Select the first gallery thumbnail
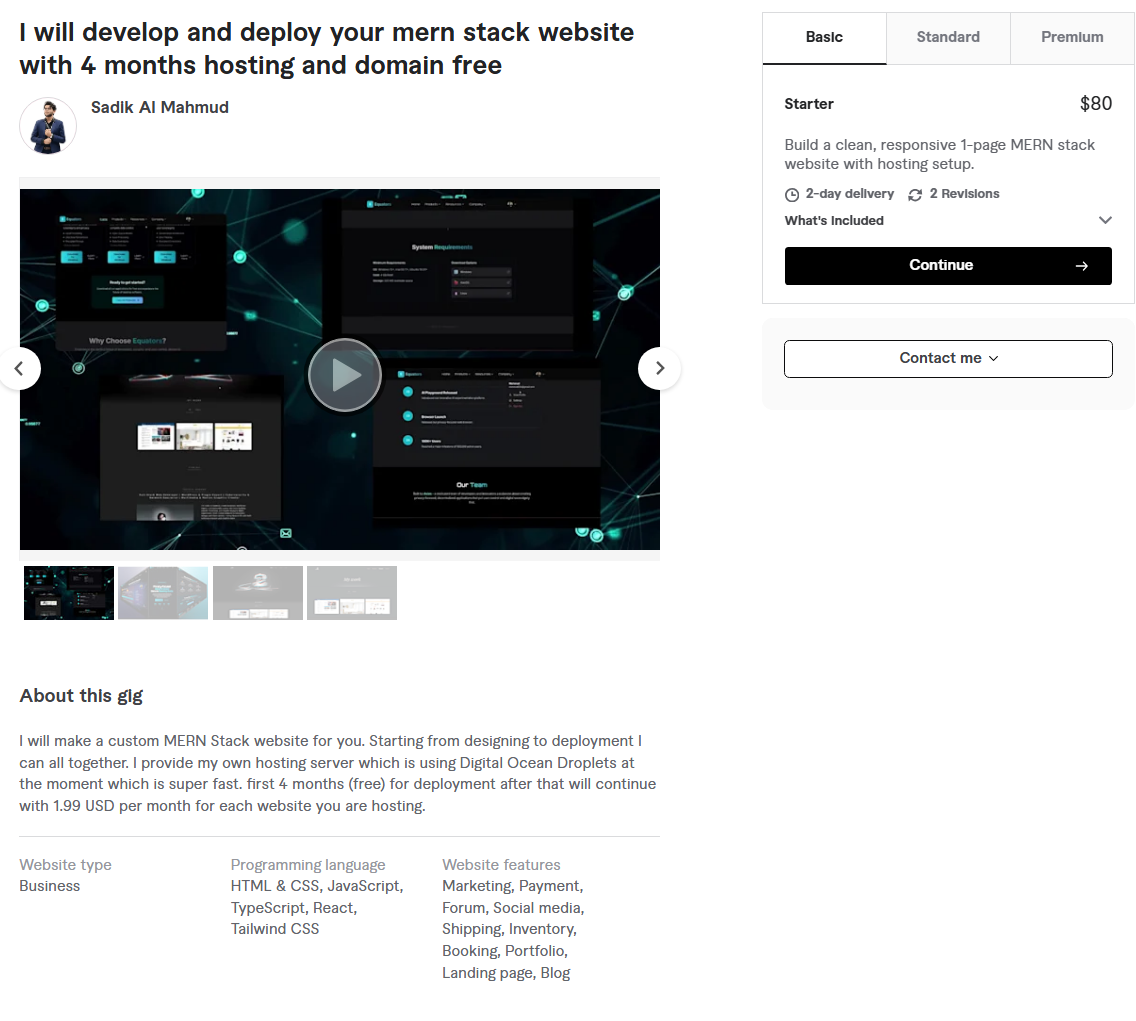1136x1021 pixels. [x=69, y=593]
